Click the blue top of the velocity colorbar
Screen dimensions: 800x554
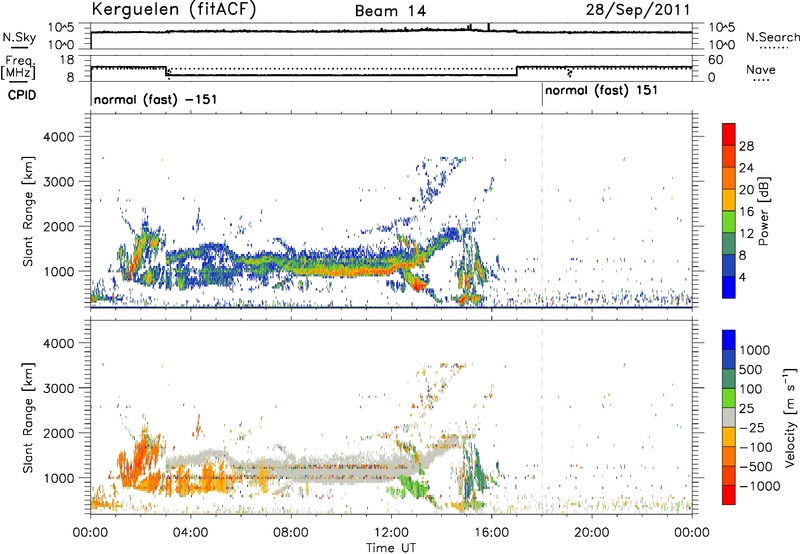[729, 339]
